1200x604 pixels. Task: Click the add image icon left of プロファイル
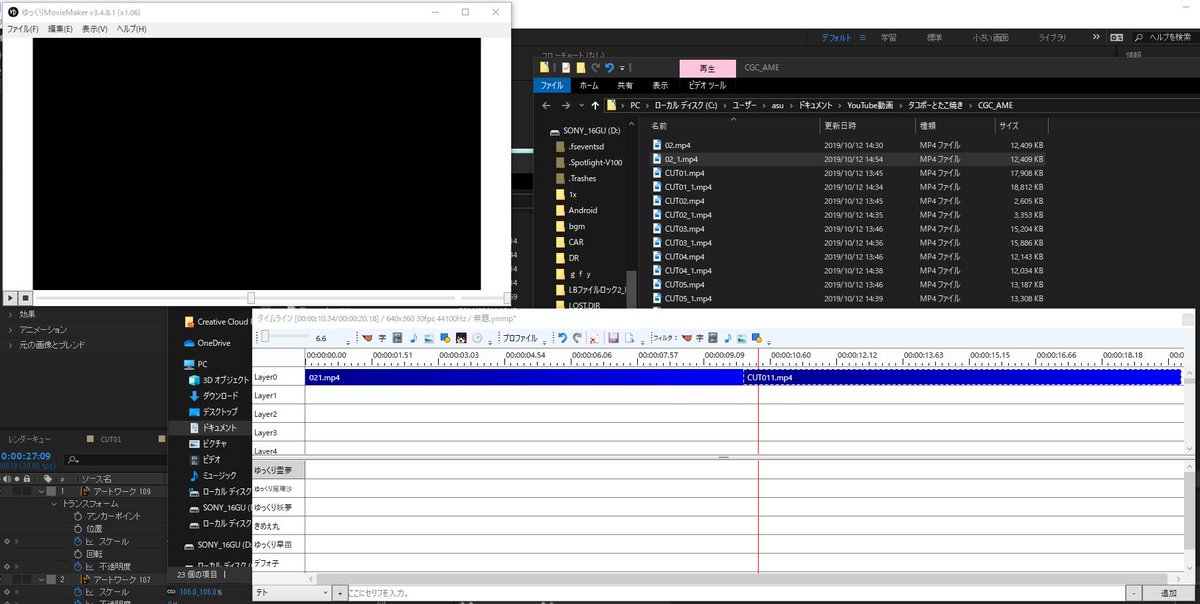(x=429, y=338)
